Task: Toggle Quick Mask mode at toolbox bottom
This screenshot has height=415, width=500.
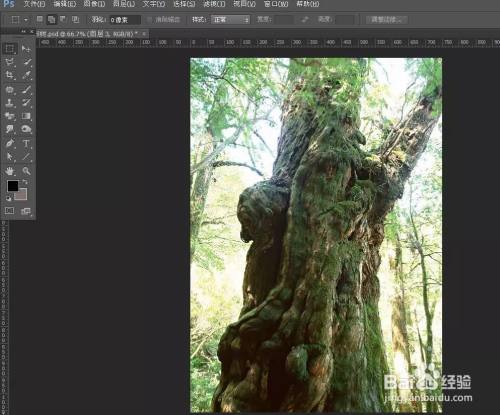Action: [9, 211]
